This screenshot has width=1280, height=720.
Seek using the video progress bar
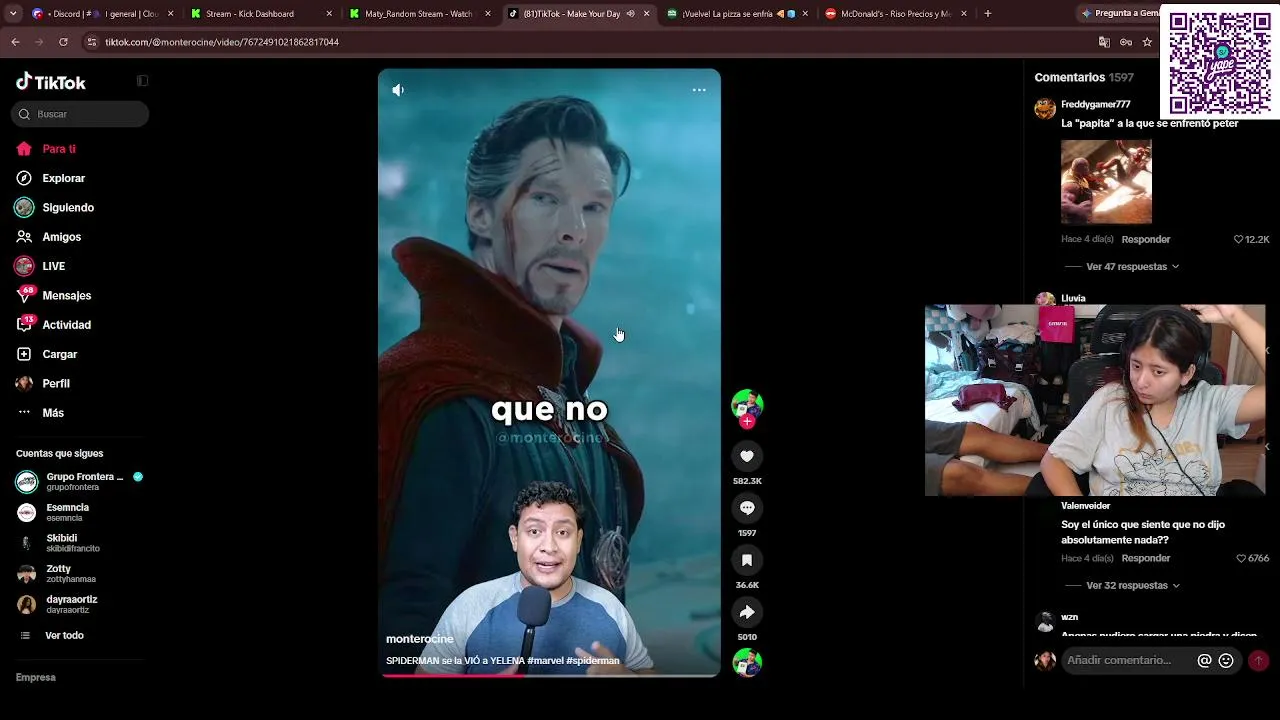pyautogui.click(x=549, y=675)
